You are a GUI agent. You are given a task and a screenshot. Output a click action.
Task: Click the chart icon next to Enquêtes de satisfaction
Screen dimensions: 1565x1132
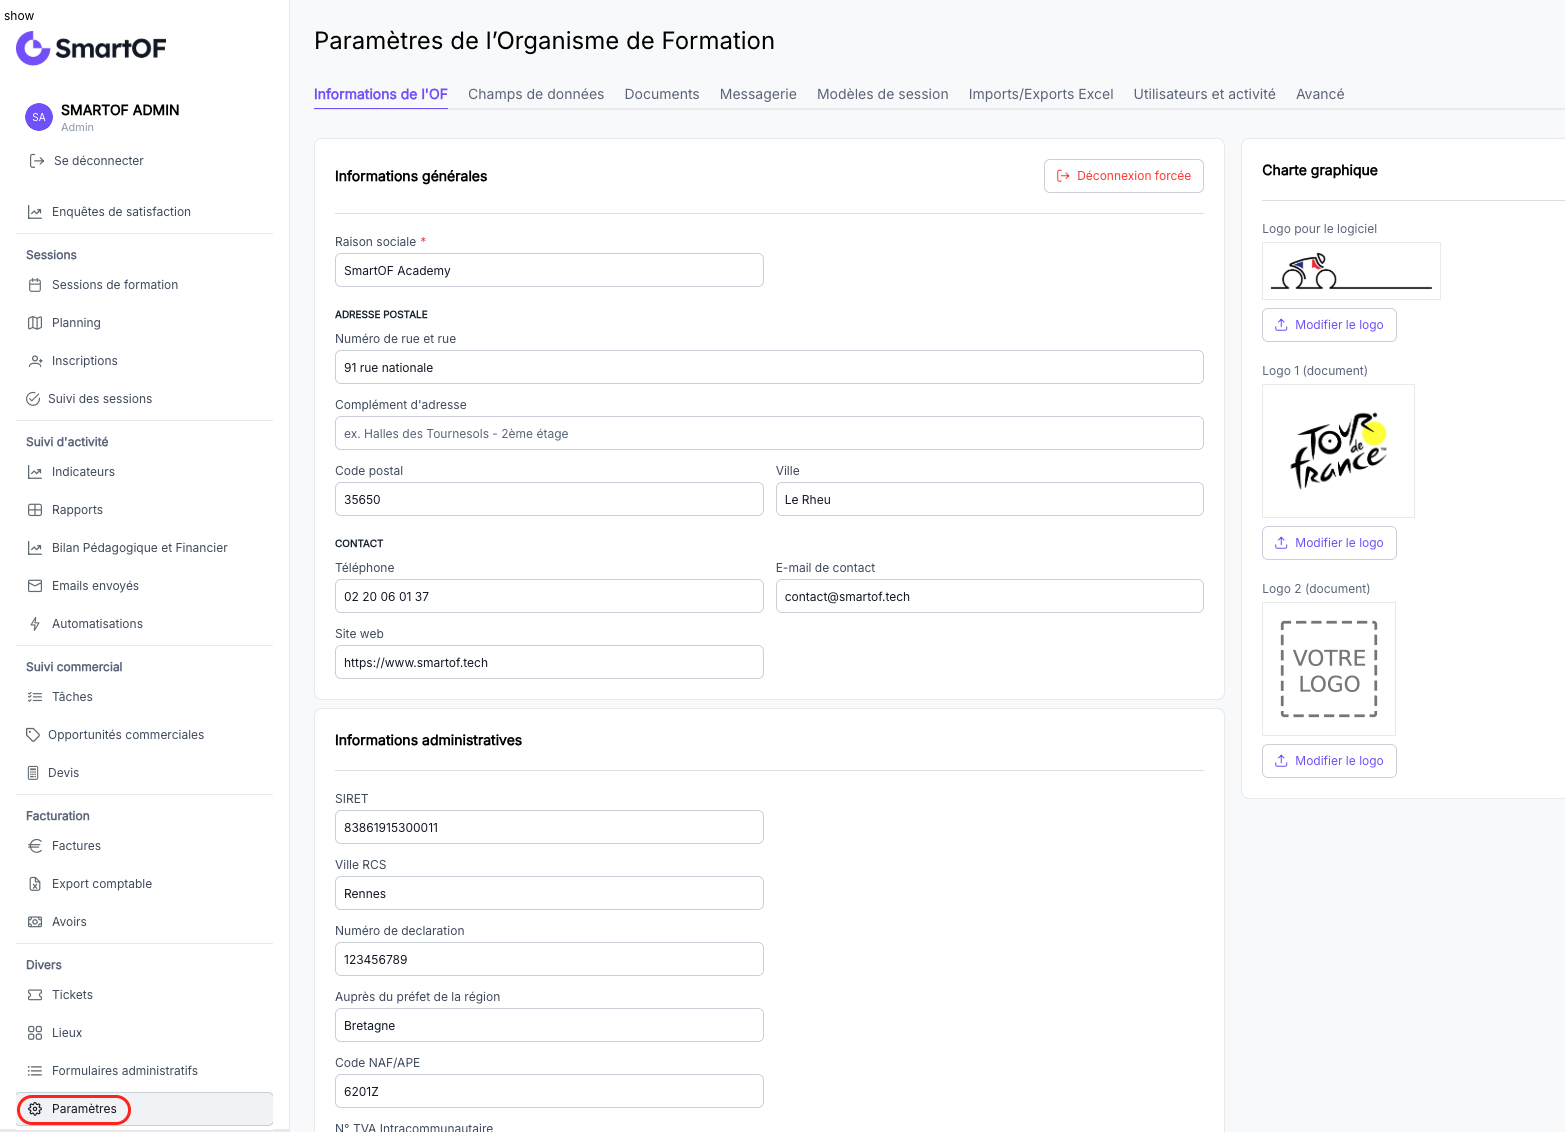tap(35, 212)
